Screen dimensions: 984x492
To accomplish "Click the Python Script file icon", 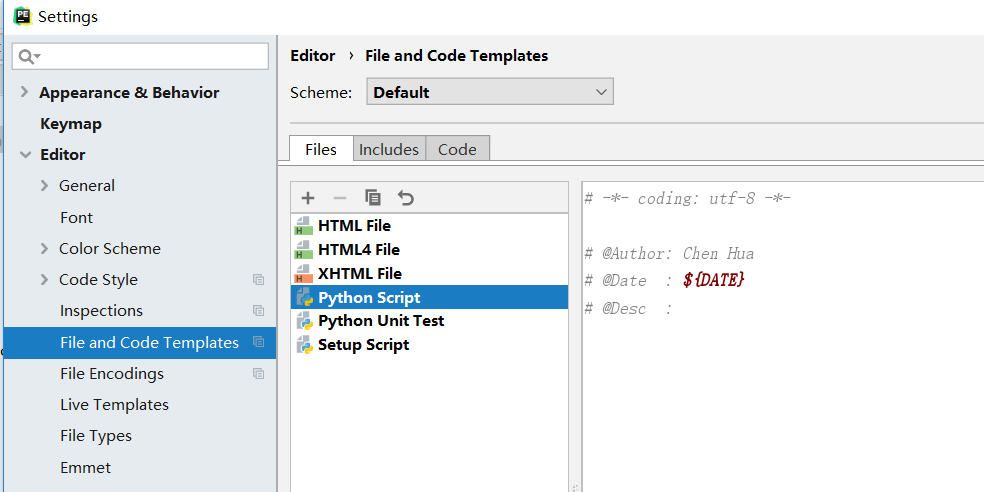I will tap(304, 298).
